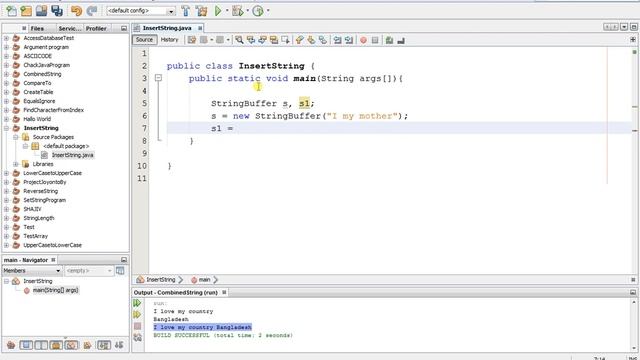Screen dimensions: 640x360
Task: Click the Clean and Build icon
Action: pyautogui.click(x=202, y=11)
